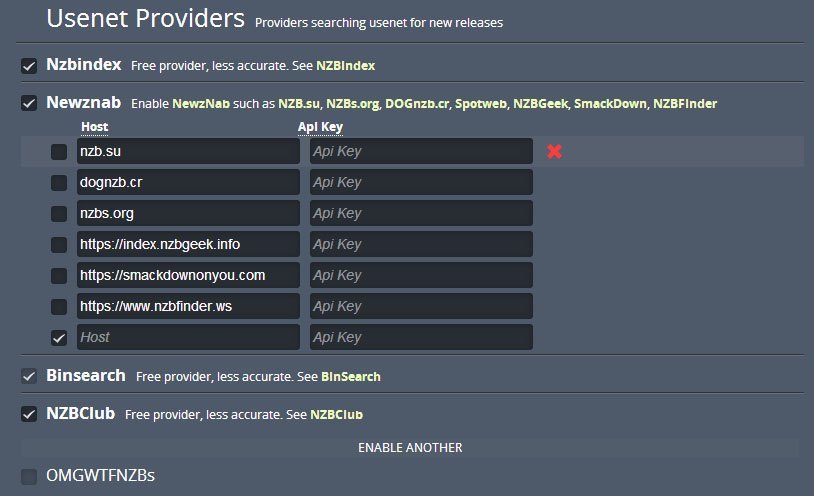Focus the Api Key field in empty row
This screenshot has height=496, width=814.
point(421,337)
